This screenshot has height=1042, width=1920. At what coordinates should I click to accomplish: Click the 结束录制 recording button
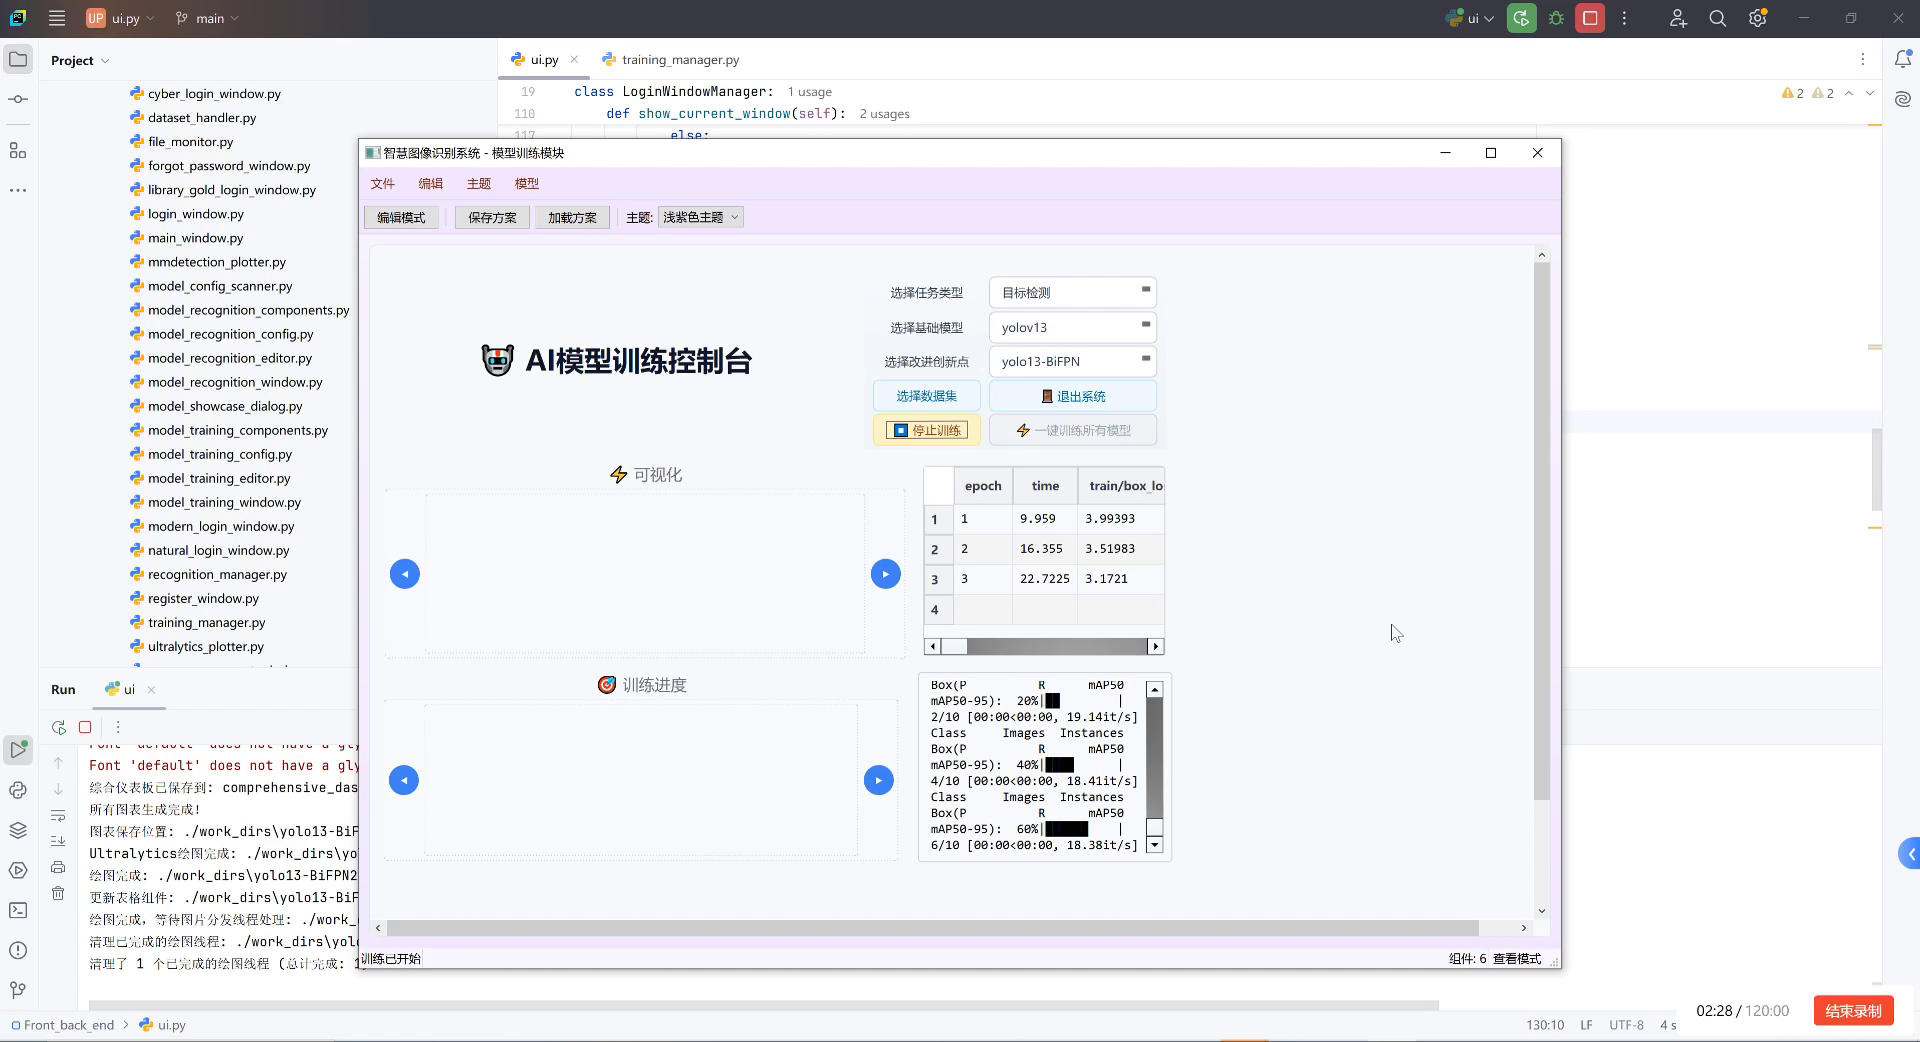coord(1852,1011)
